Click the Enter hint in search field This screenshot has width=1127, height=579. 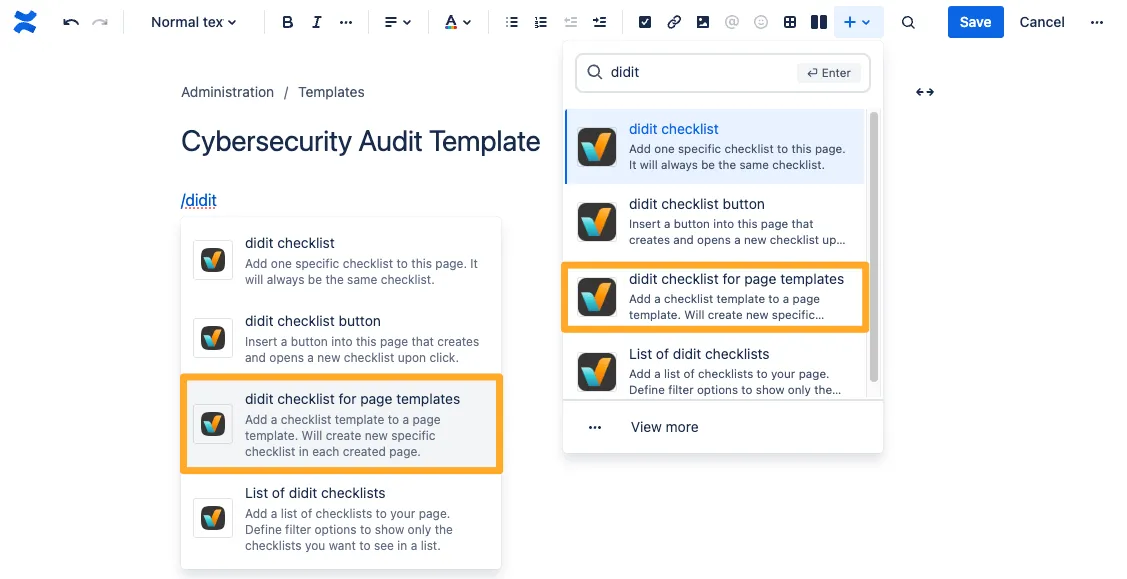829,73
